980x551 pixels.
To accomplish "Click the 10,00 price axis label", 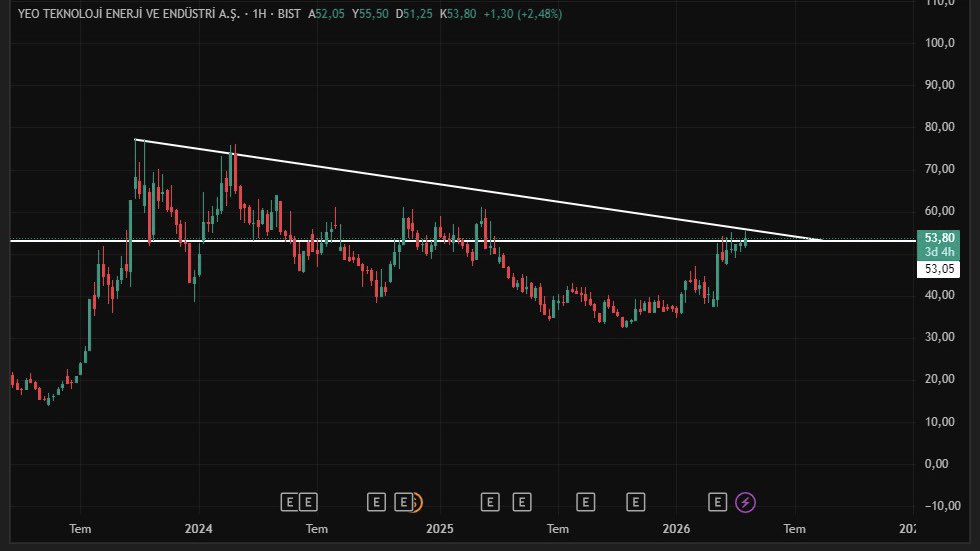I will coord(939,422).
